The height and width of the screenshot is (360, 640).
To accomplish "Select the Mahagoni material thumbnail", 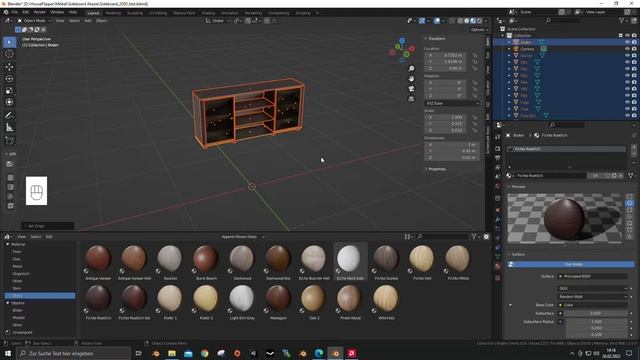I will pos(278,302).
